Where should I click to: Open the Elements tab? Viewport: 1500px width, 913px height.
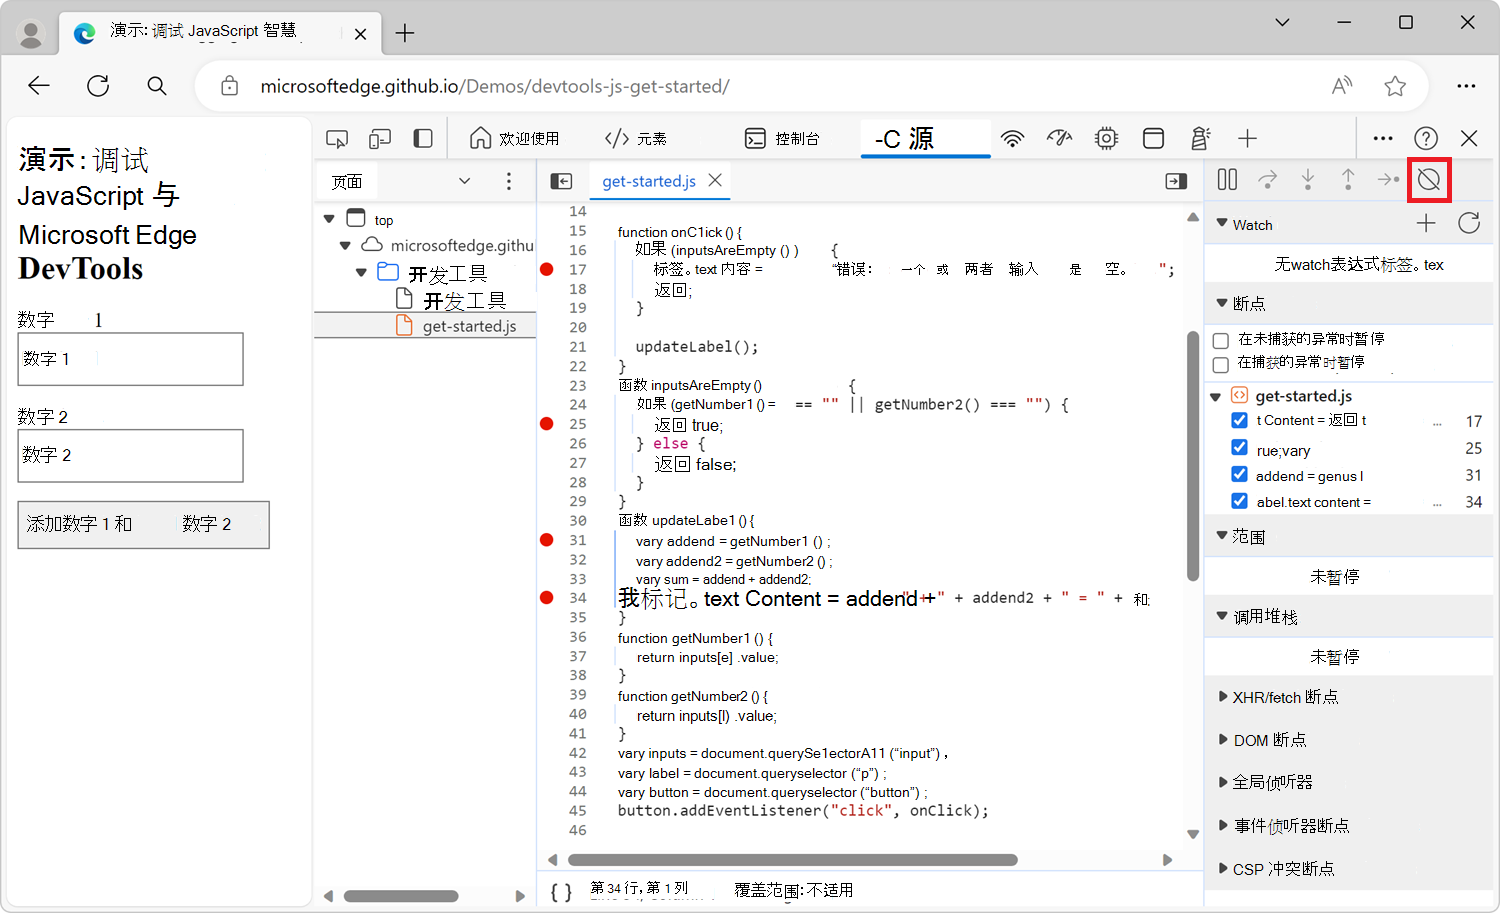636,139
